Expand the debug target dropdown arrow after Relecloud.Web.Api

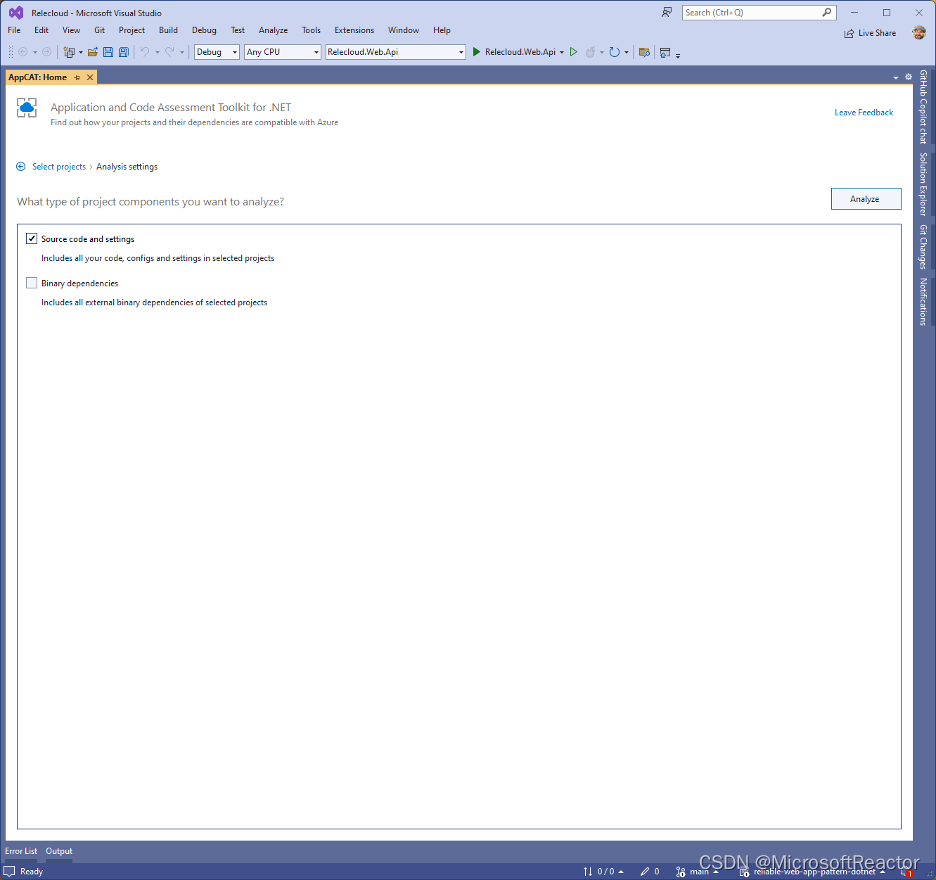[562, 52]
